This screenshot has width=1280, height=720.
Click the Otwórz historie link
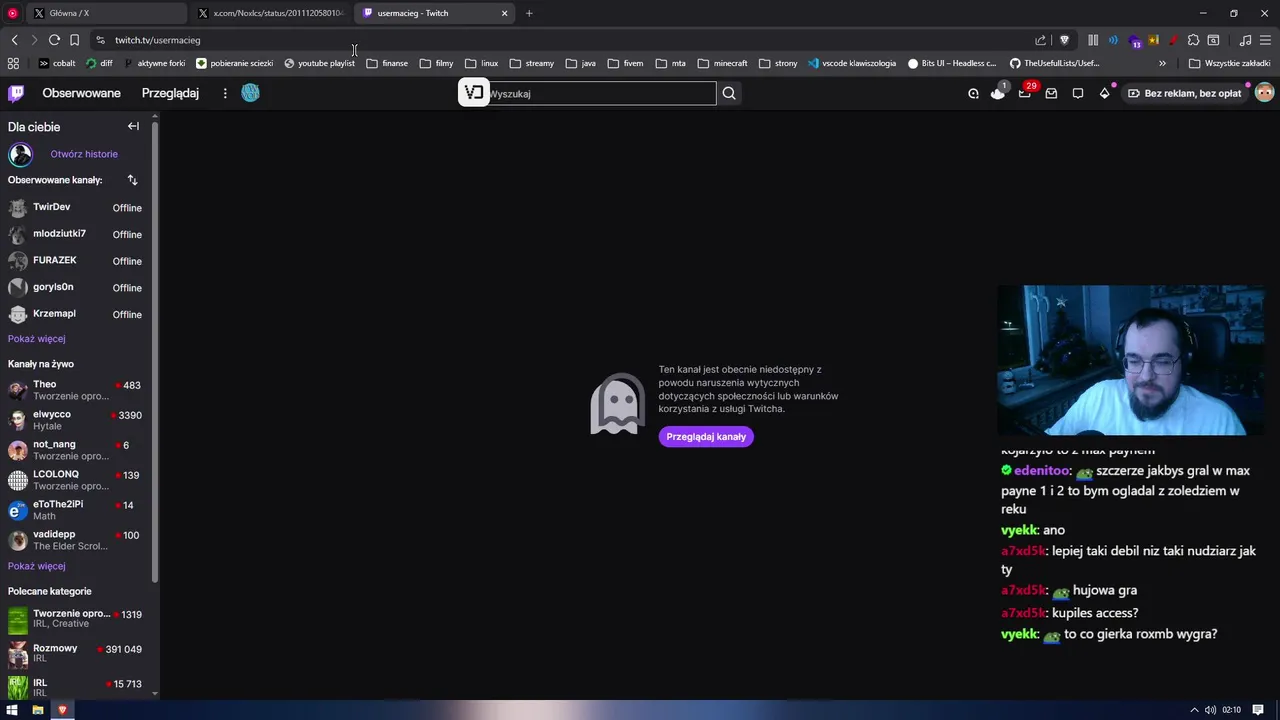(x=84, y=154)
